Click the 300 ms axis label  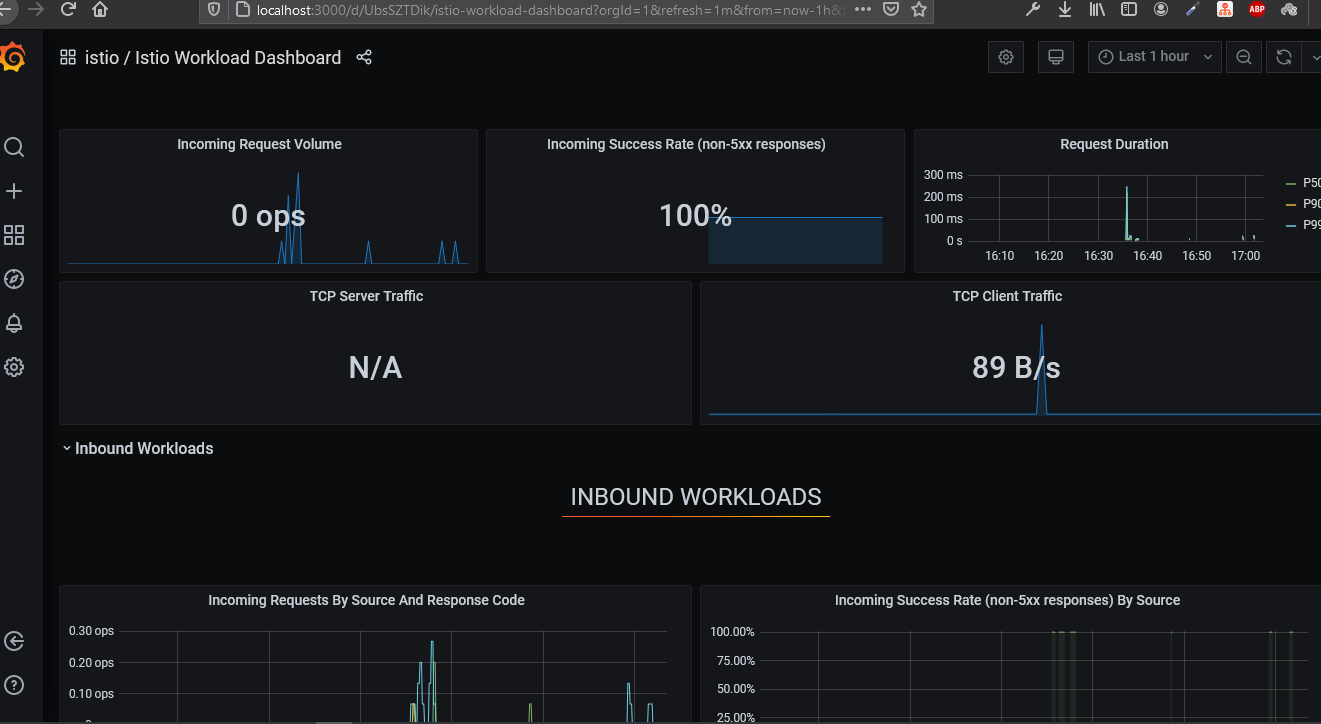tap(943, 175)
